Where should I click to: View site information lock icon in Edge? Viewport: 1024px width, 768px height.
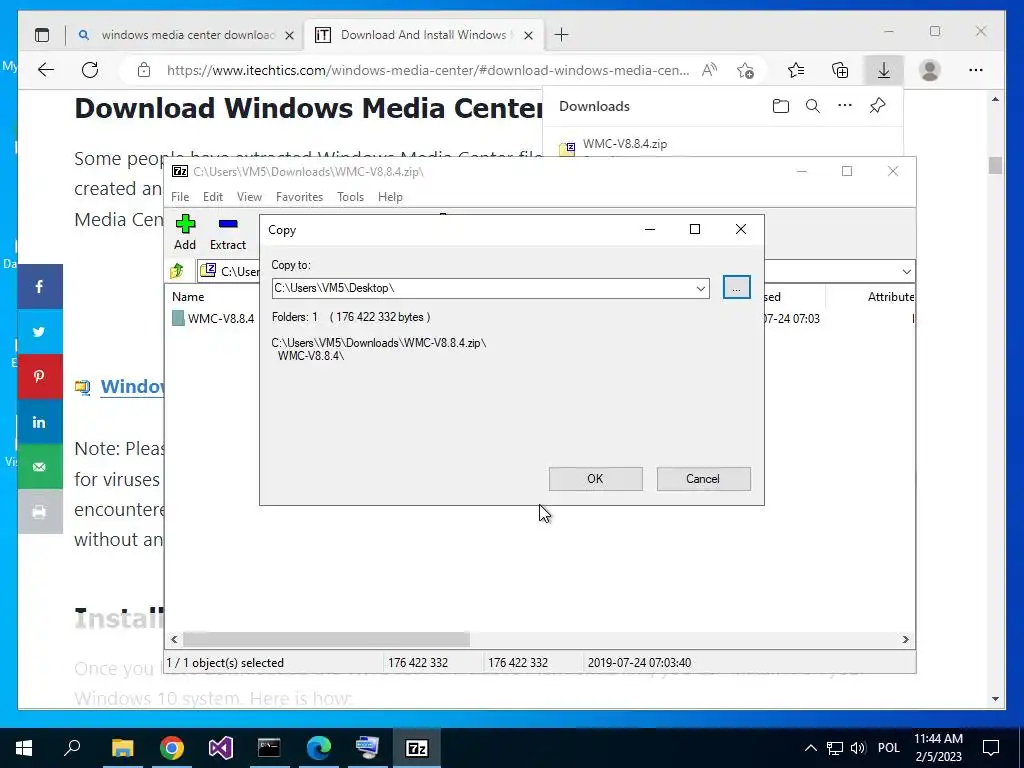(144, 70)
